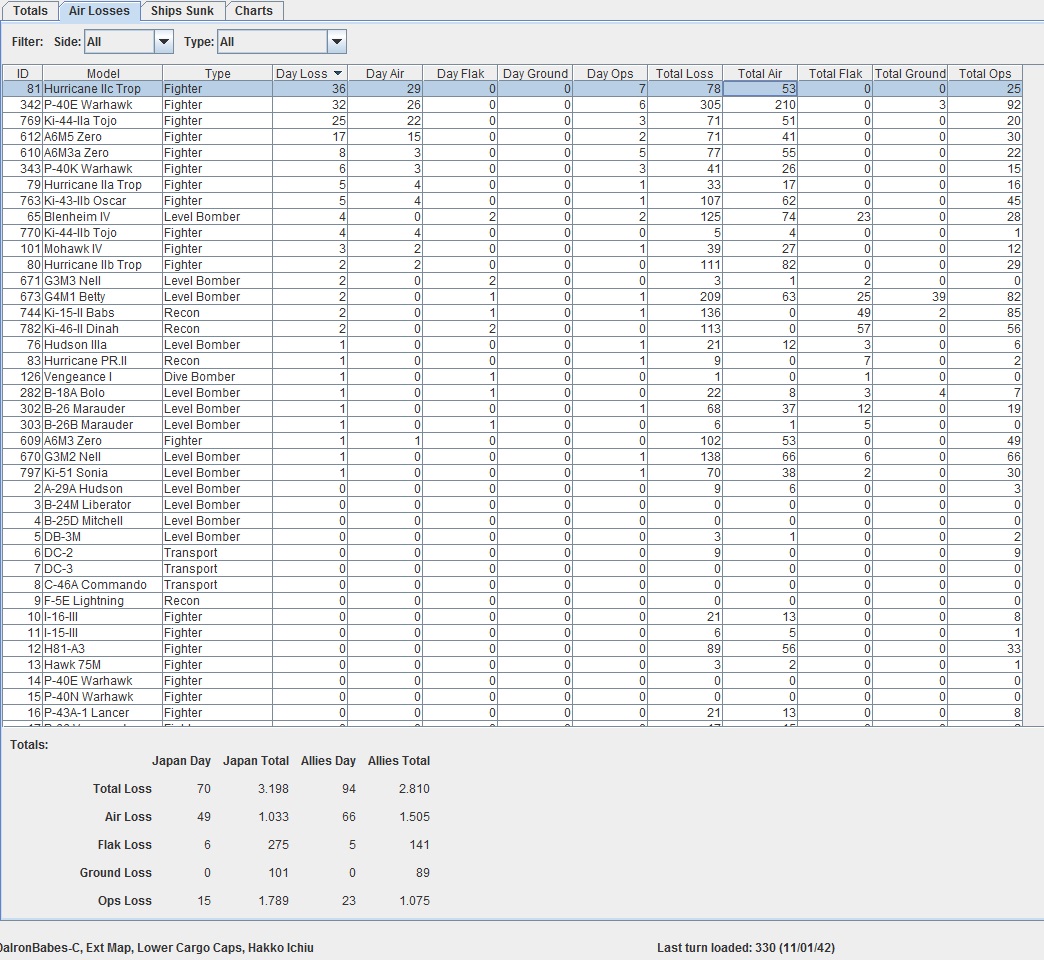This screenshot has width=1044, height=960.
Task: Select the H81-A3 row
Action: 513,648
